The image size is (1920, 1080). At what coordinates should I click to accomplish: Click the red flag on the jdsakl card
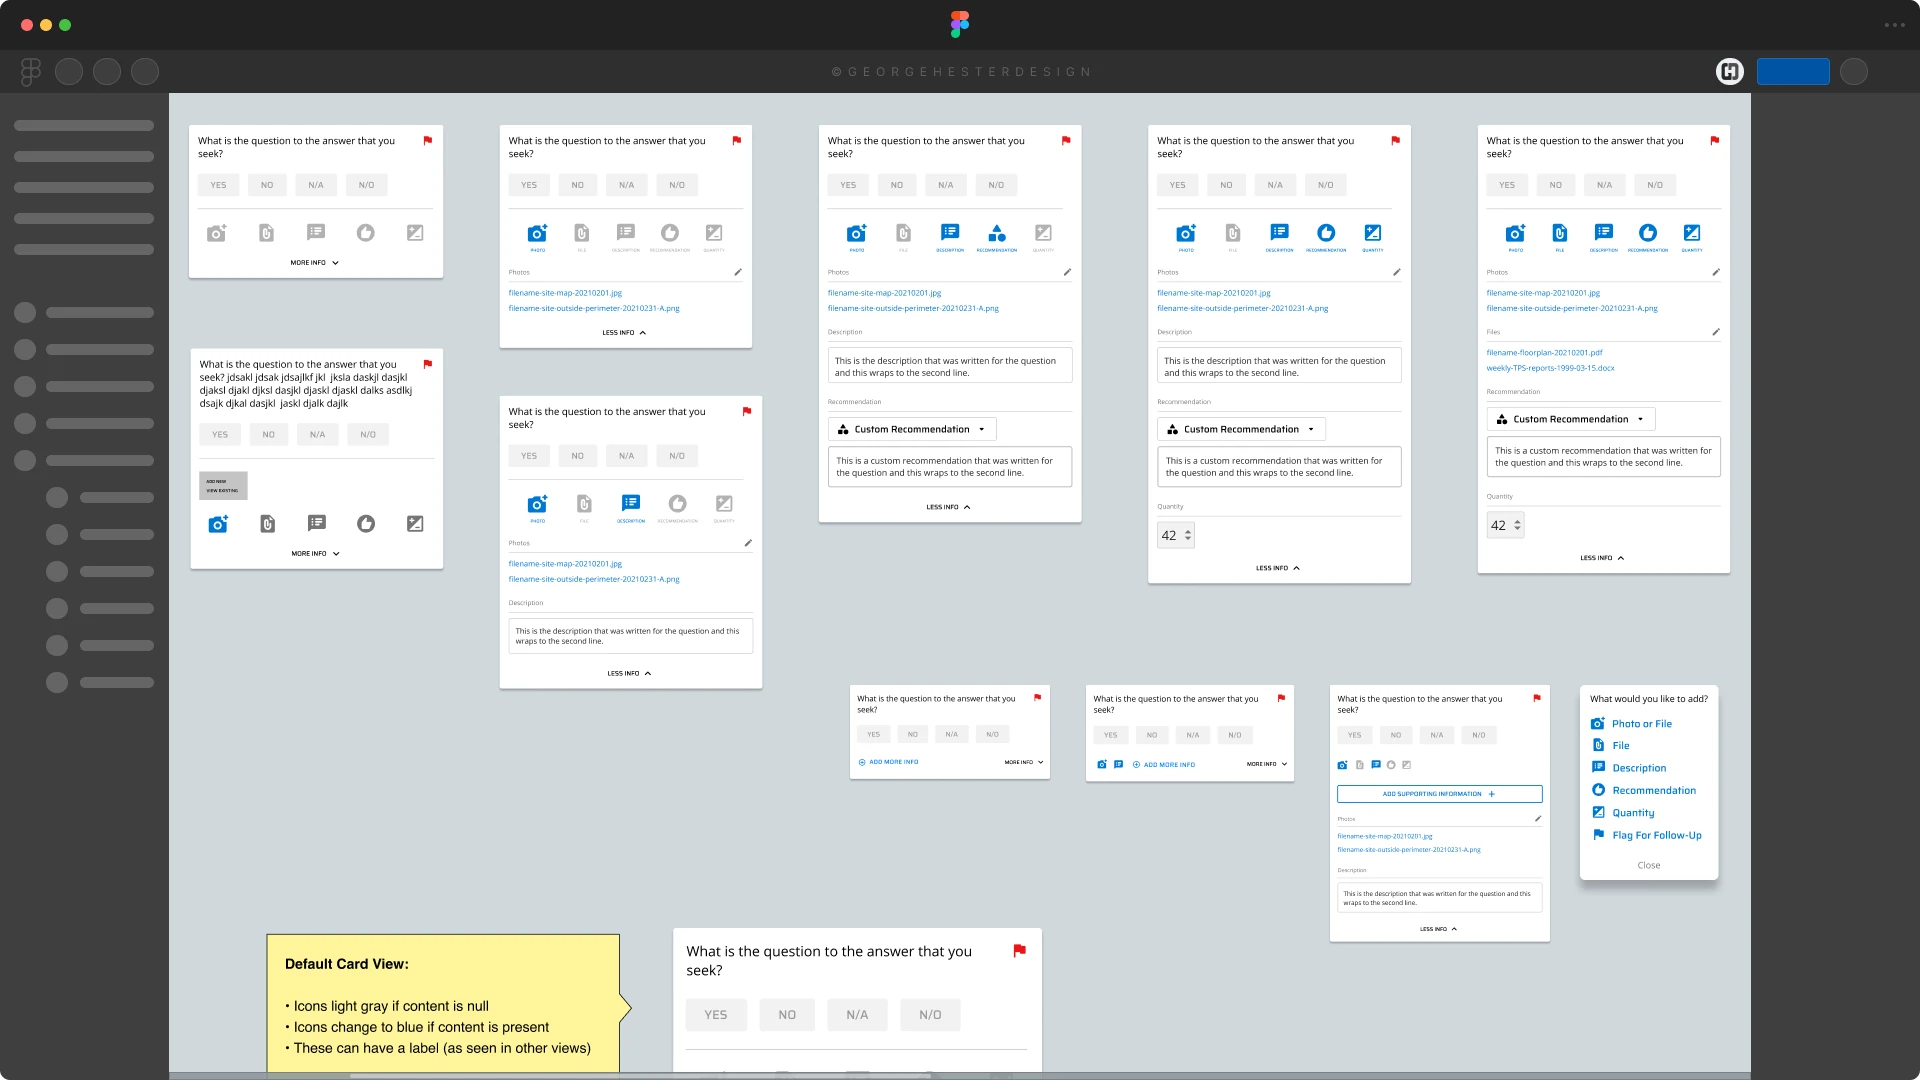click(428, 364)
